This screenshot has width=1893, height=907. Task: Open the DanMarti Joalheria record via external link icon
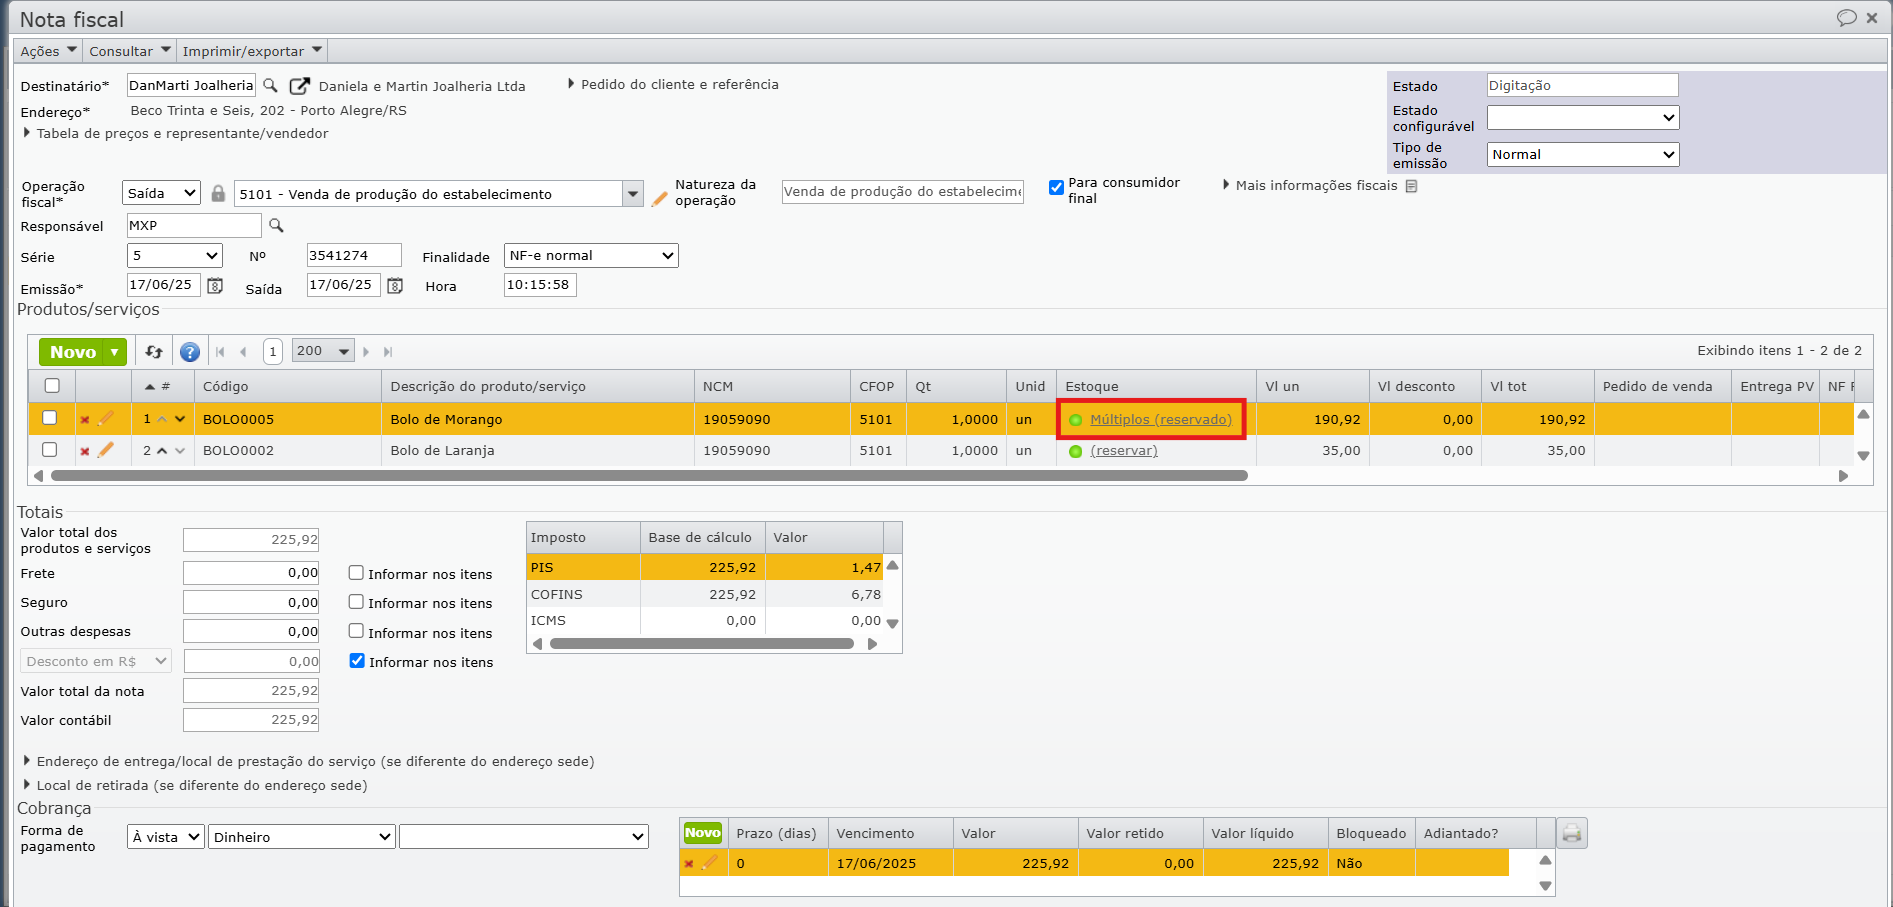[299, 86]
